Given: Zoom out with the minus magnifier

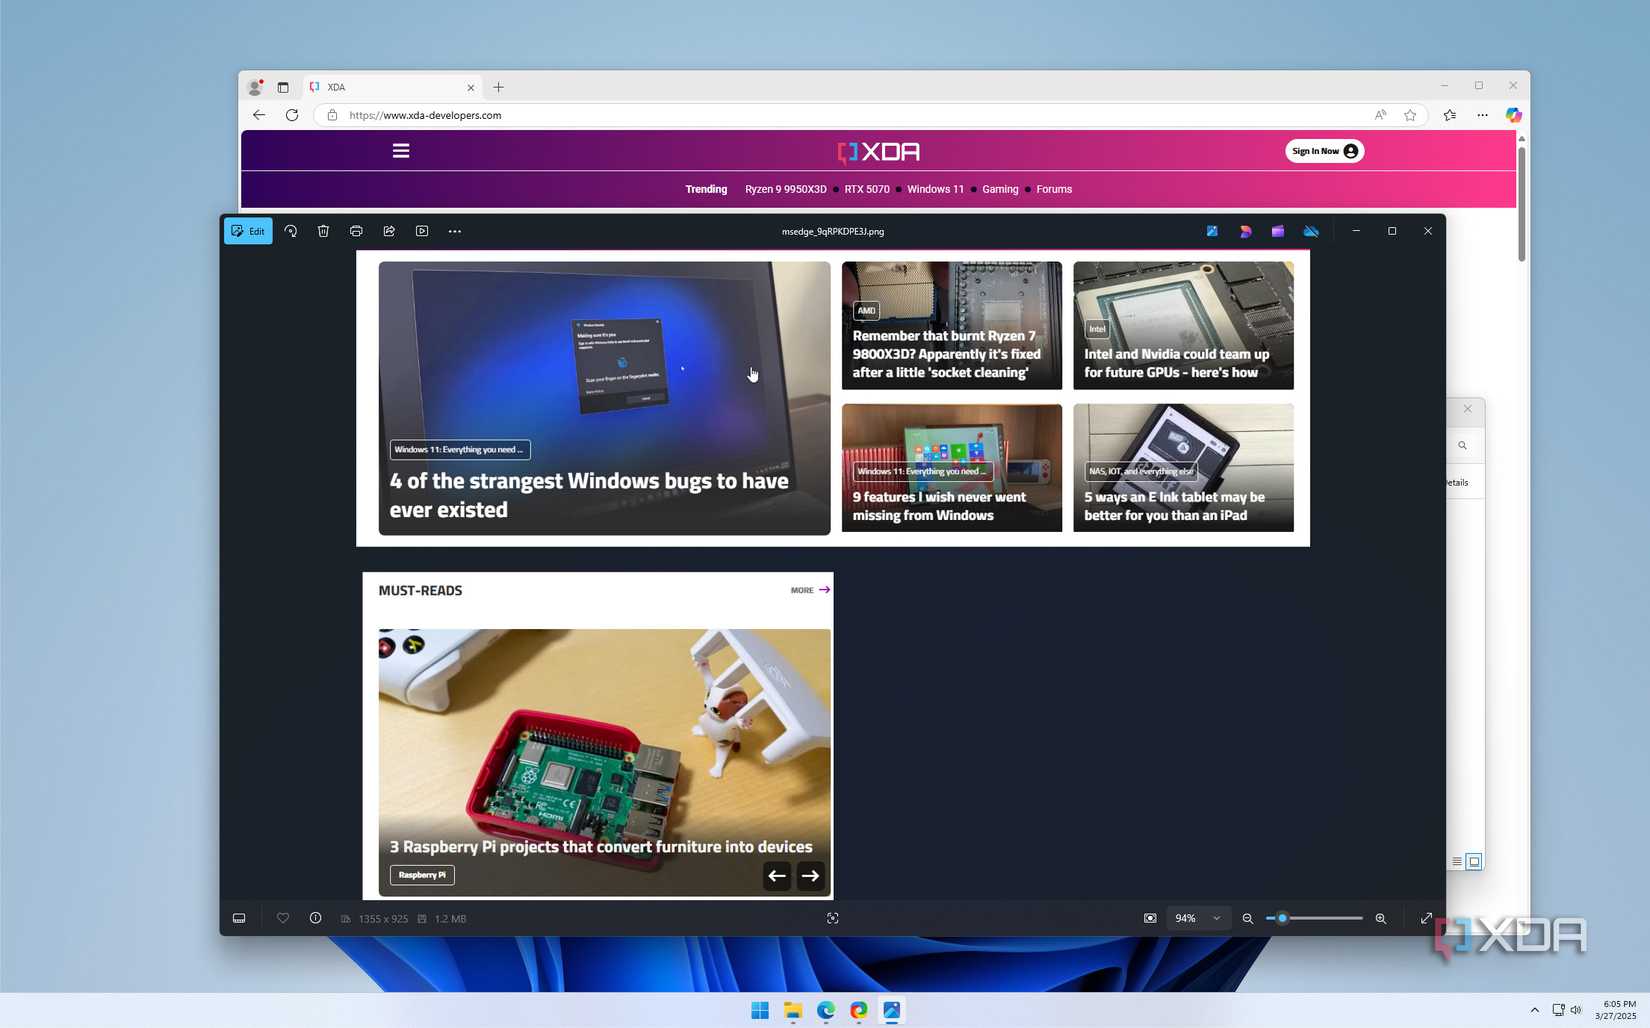Looking at the screenshot, I should (x=1248, y=918).
